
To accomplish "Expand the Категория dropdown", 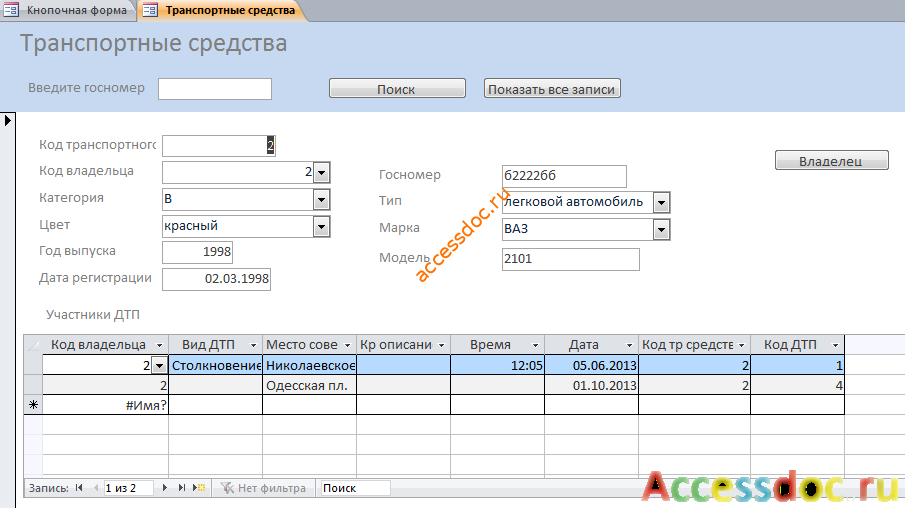I will (321, 199).
